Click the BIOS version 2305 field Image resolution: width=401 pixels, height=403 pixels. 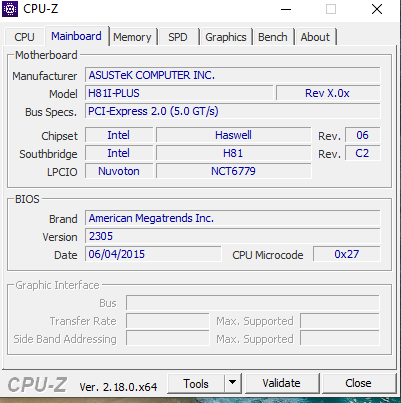[x=232, y=236]
